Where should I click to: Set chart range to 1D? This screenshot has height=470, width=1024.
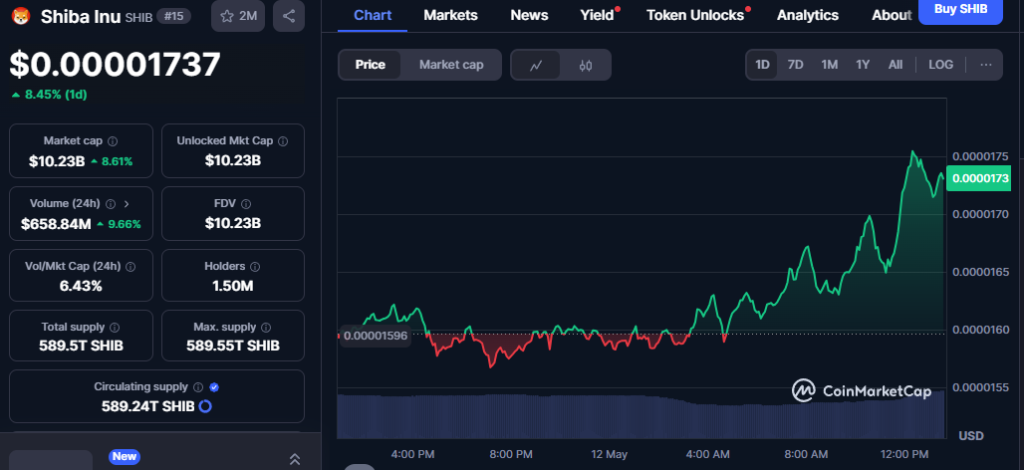[x=762, y=65]
